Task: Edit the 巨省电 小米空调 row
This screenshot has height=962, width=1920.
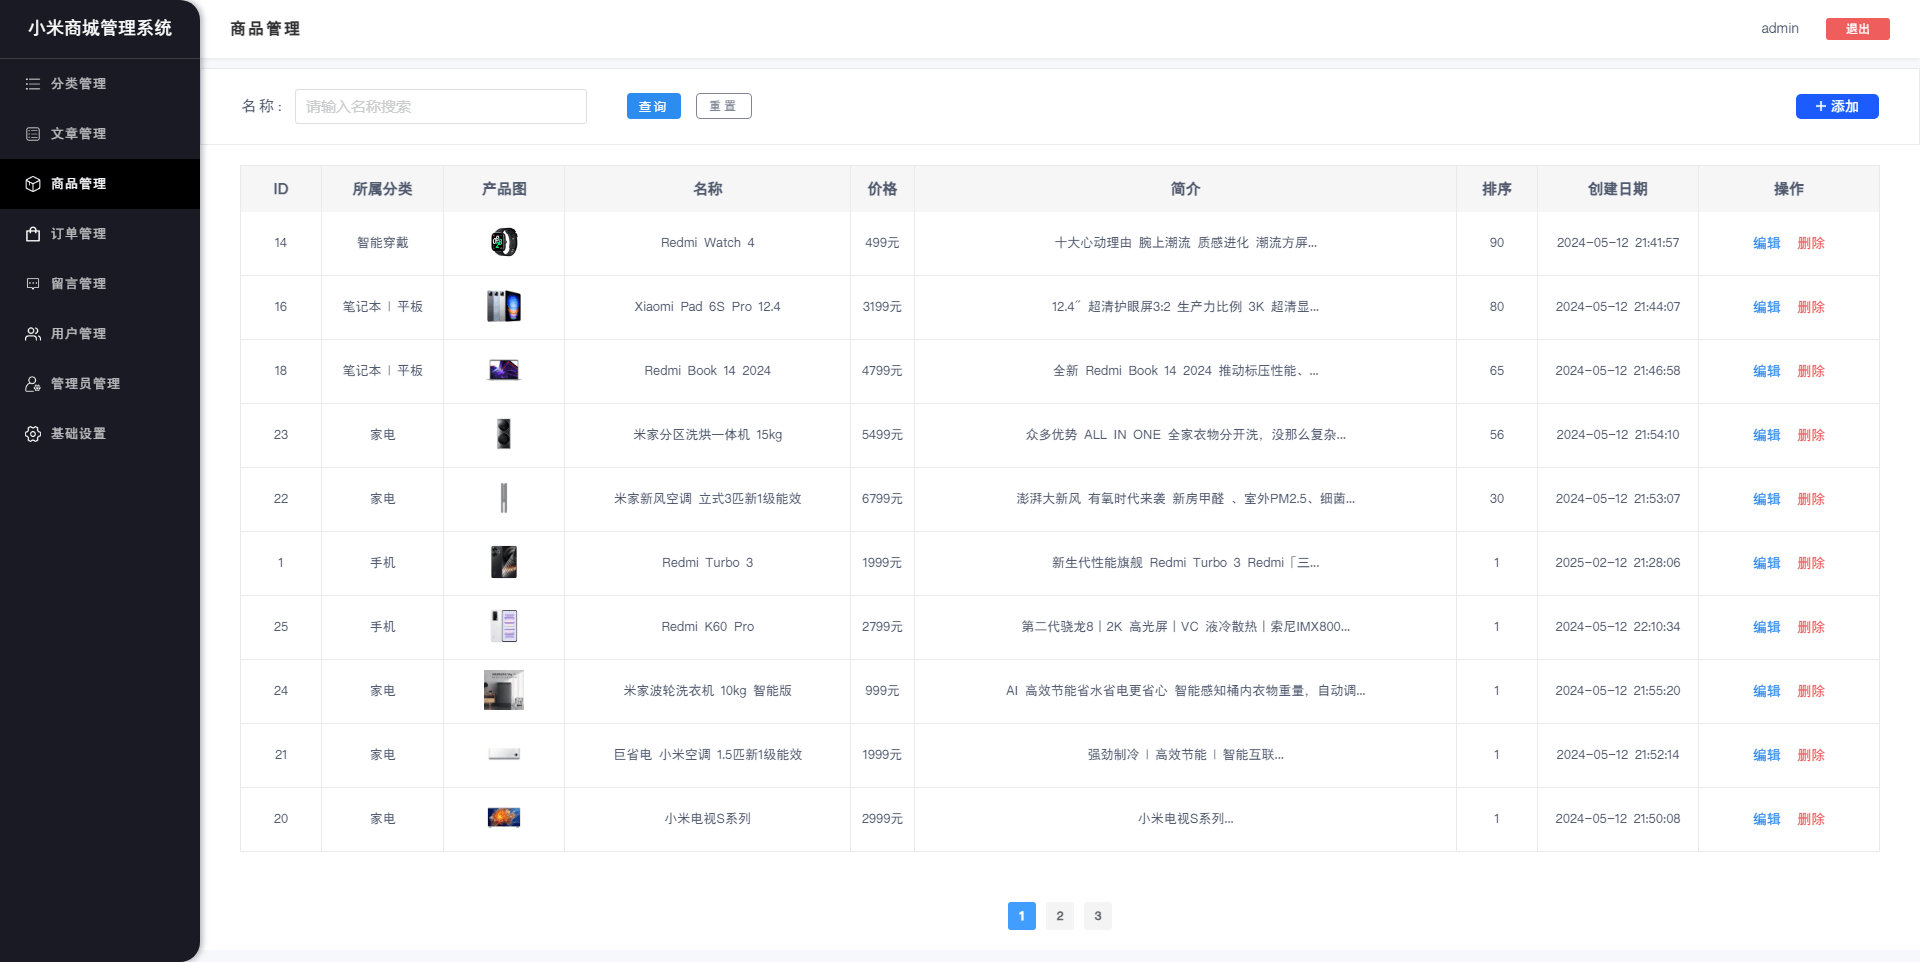Action: tap(1767, 755)
